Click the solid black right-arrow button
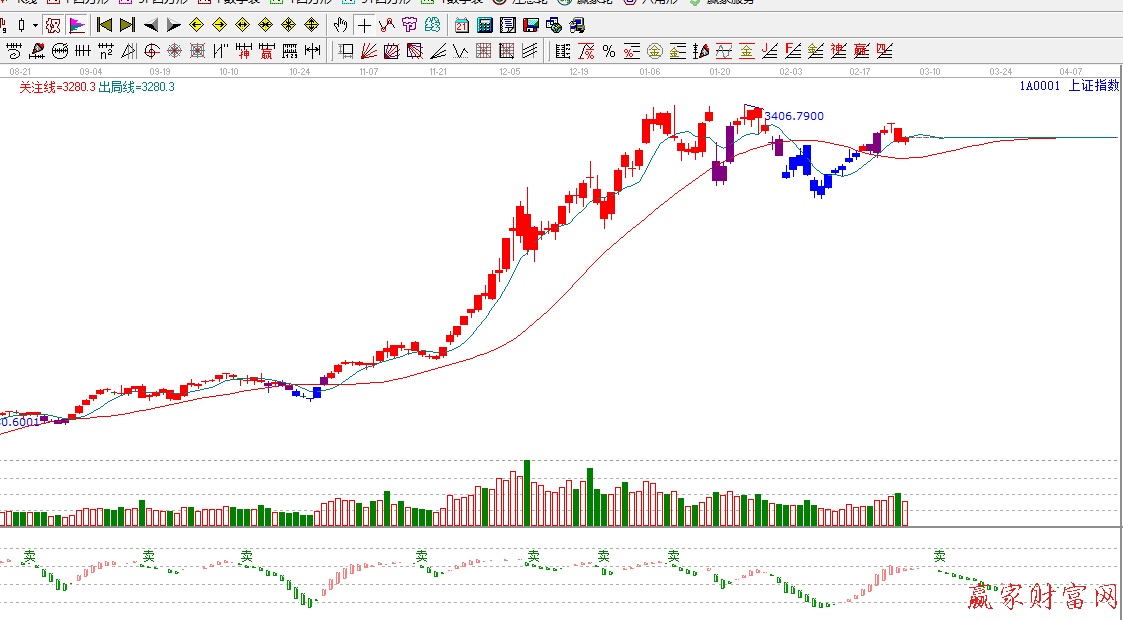This screenshot has width=1123, height=621. (173, 25)
